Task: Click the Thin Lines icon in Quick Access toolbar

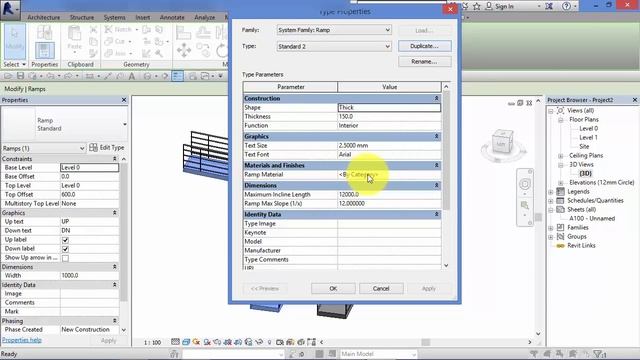Action: pos(178,76)
